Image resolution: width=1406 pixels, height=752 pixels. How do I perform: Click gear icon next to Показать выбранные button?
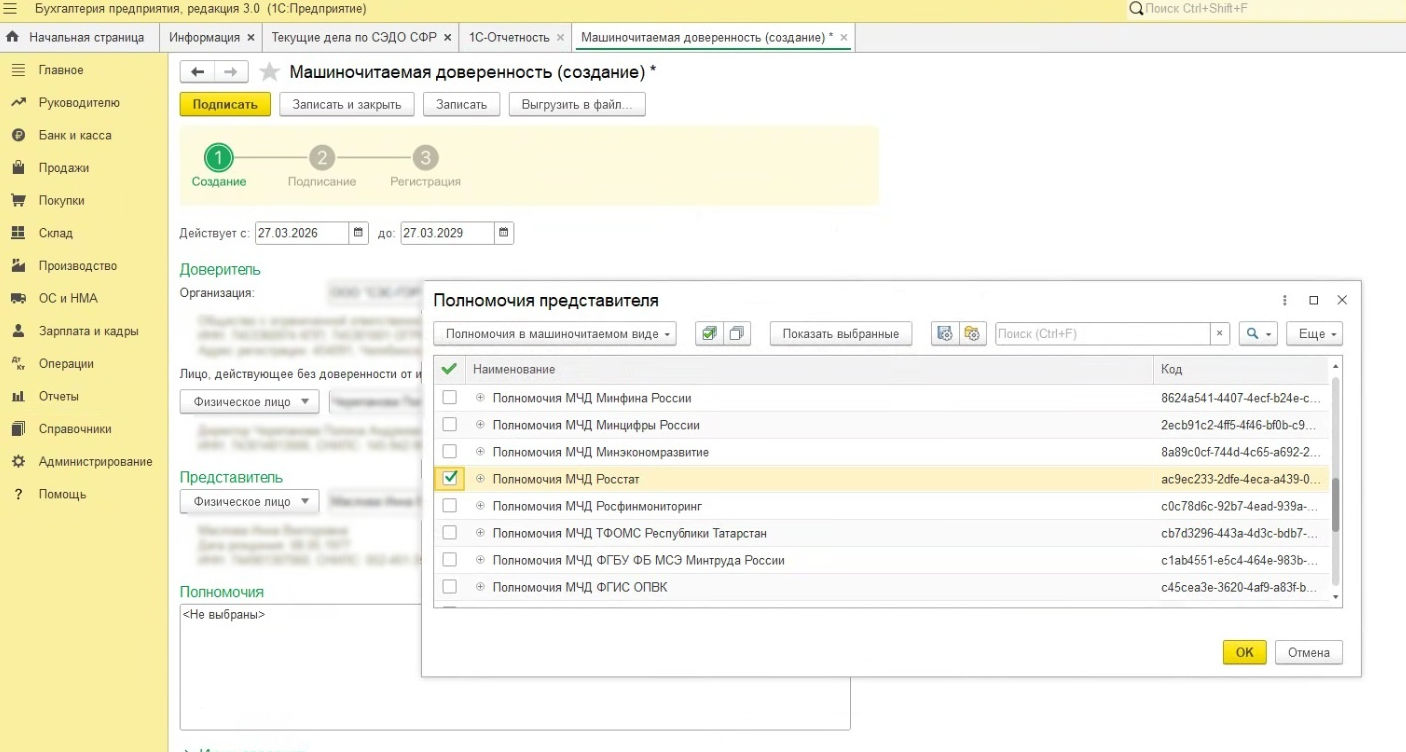[x=944, y=334]
